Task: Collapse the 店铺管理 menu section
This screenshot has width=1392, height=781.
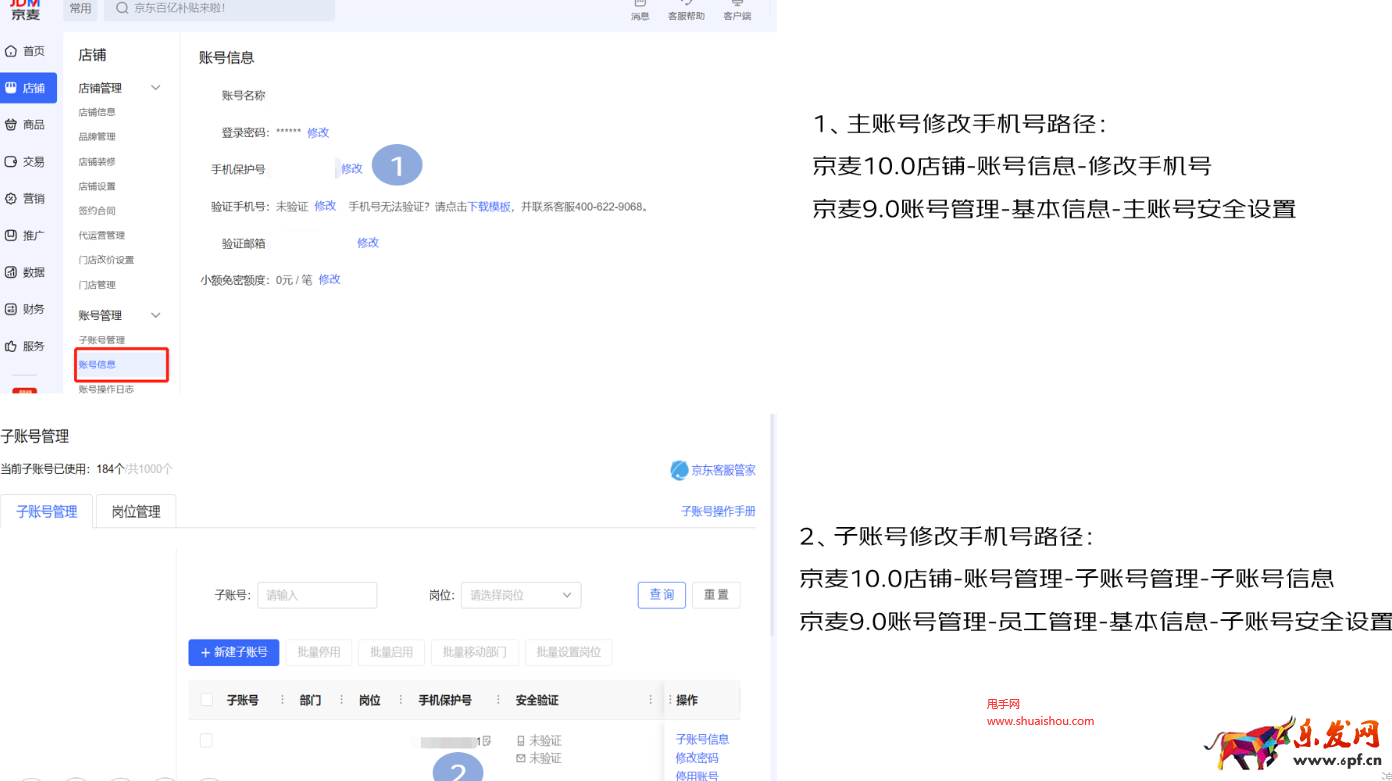Action: point(155,87)
